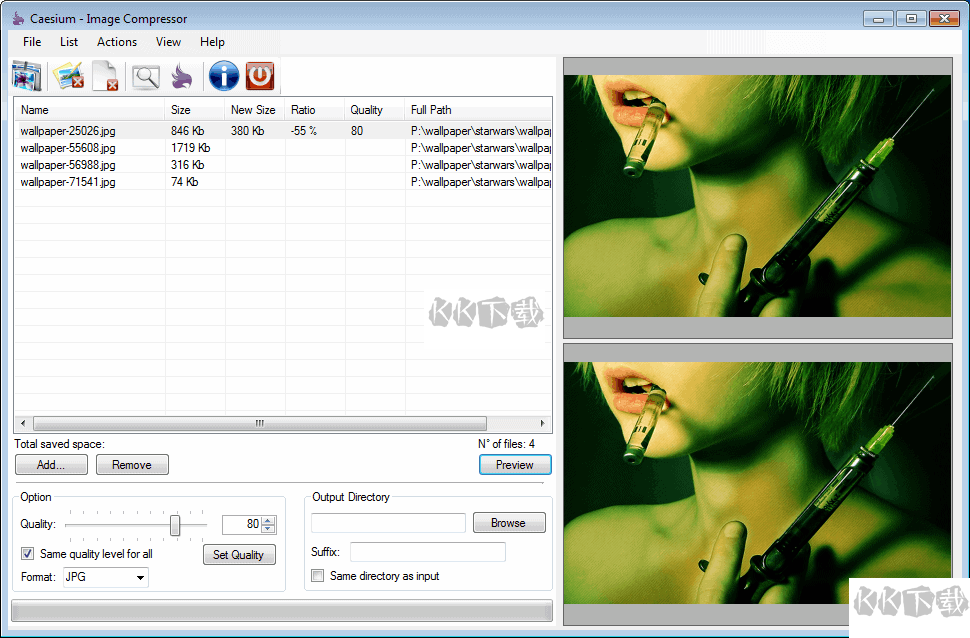Select the Clear List icon
The image size is (970, 638).
point(104,75)
